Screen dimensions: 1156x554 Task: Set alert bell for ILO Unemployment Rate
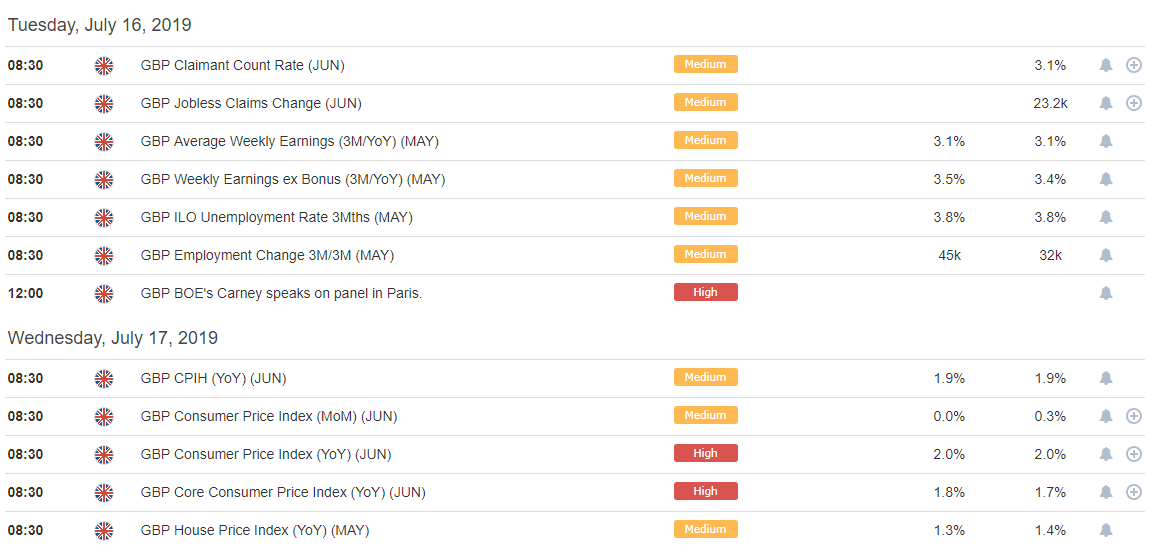[1106, 217]
